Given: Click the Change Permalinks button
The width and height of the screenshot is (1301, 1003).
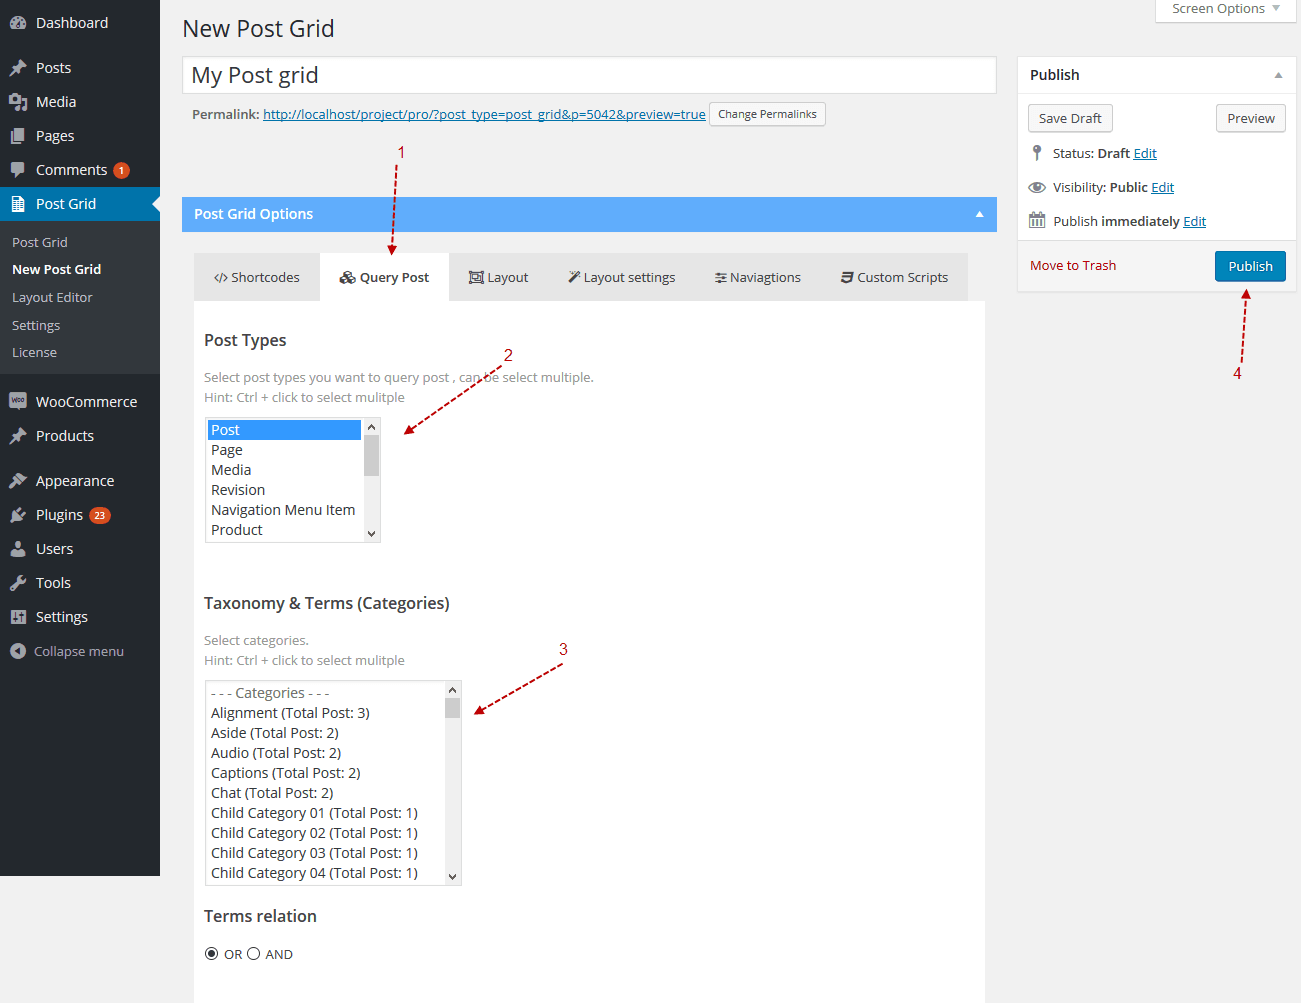Looking at the screenshot, I should (767, 114).
